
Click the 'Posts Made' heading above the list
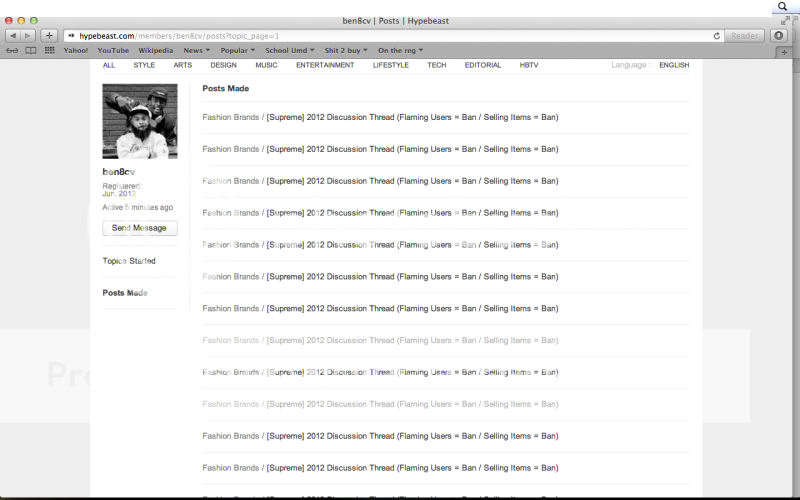click(226, 88)
